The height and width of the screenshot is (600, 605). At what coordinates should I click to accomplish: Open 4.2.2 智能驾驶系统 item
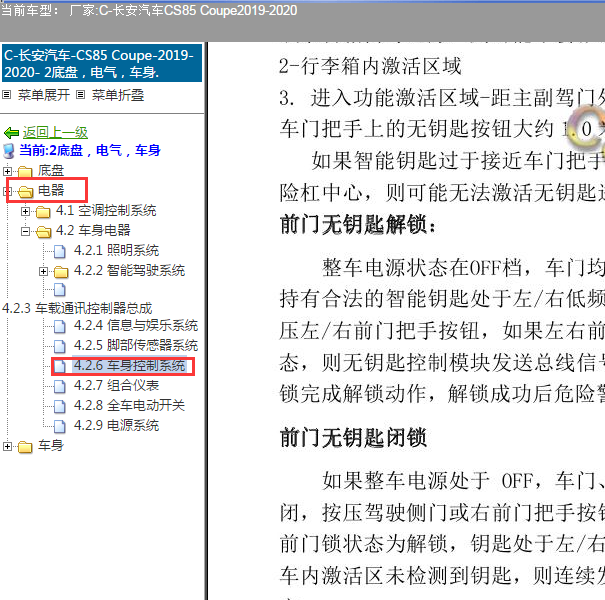[x=129, y=270]
